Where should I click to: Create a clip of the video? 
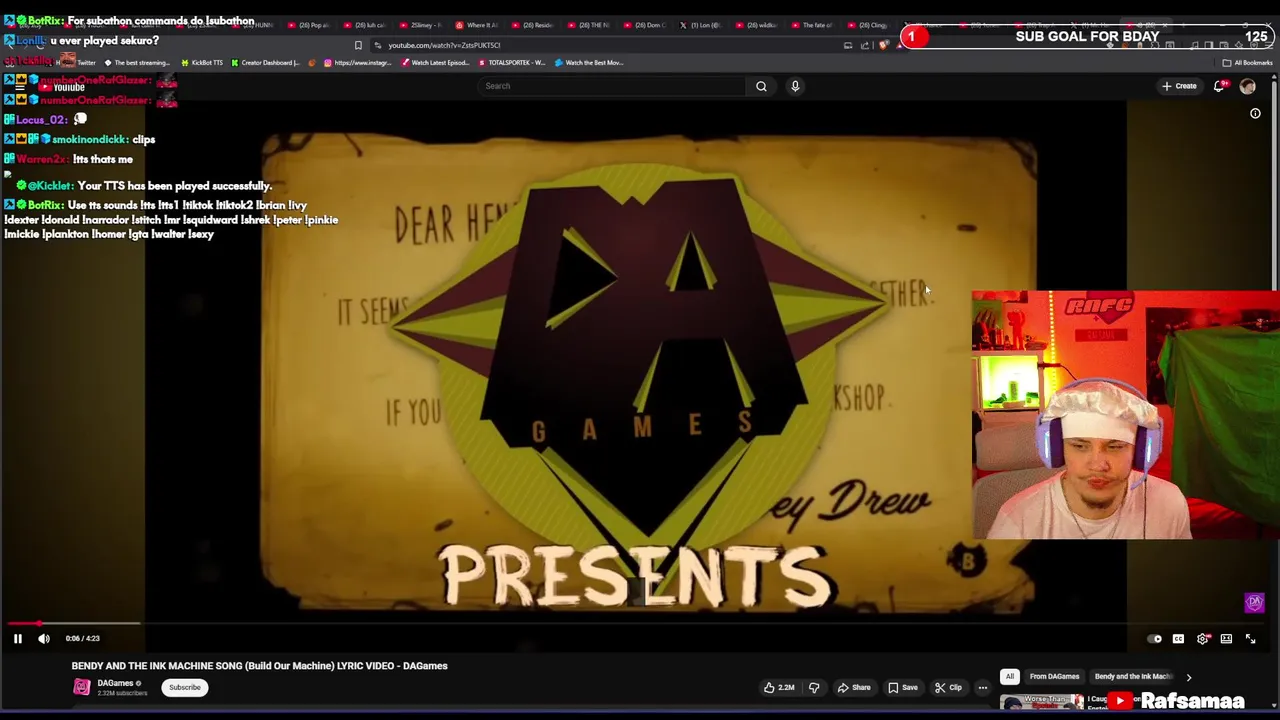click(x=948, y=687)
